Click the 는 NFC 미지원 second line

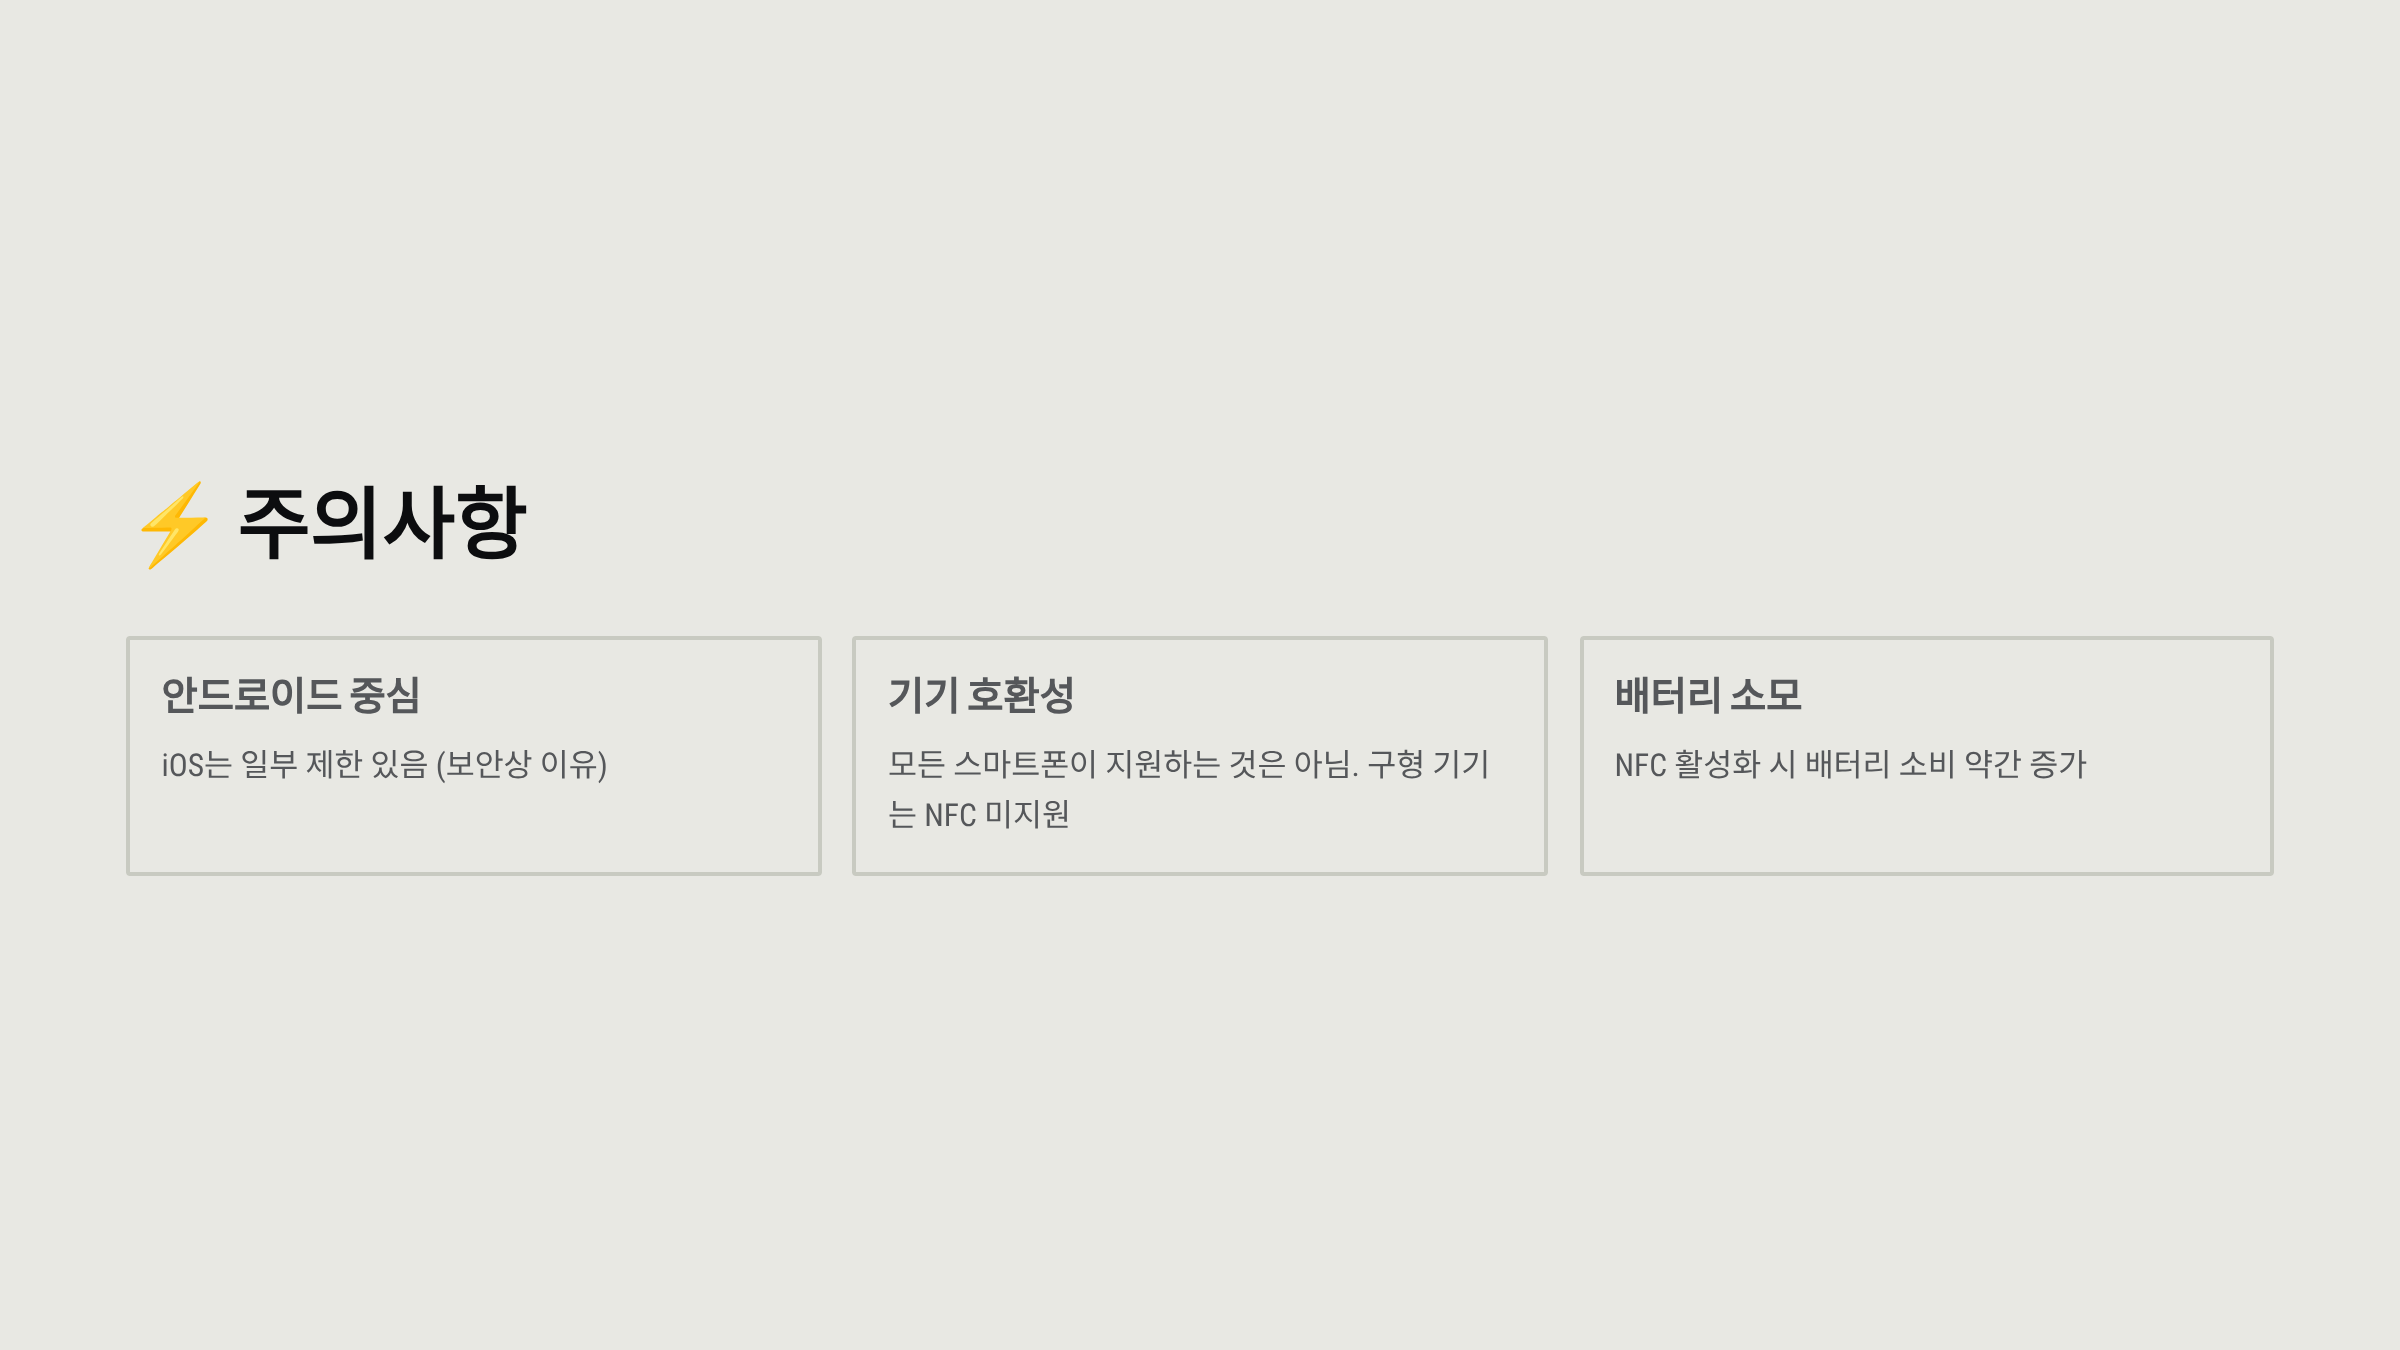click(978, 815)
